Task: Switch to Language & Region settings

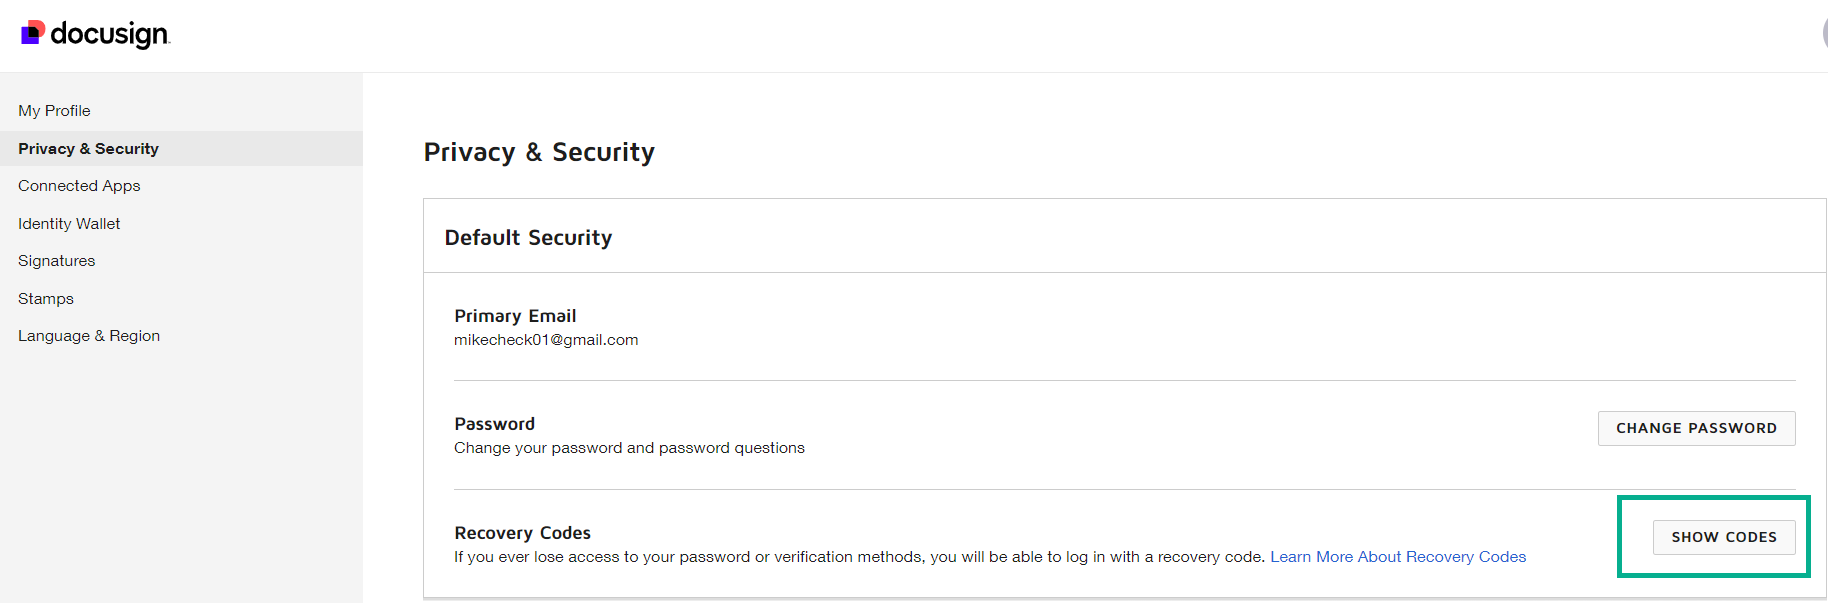Action: point(89,336)
